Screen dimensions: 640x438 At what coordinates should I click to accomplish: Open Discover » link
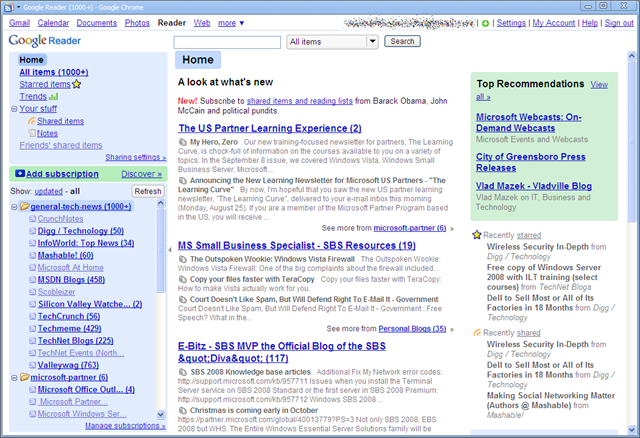(x=142, y=174)
